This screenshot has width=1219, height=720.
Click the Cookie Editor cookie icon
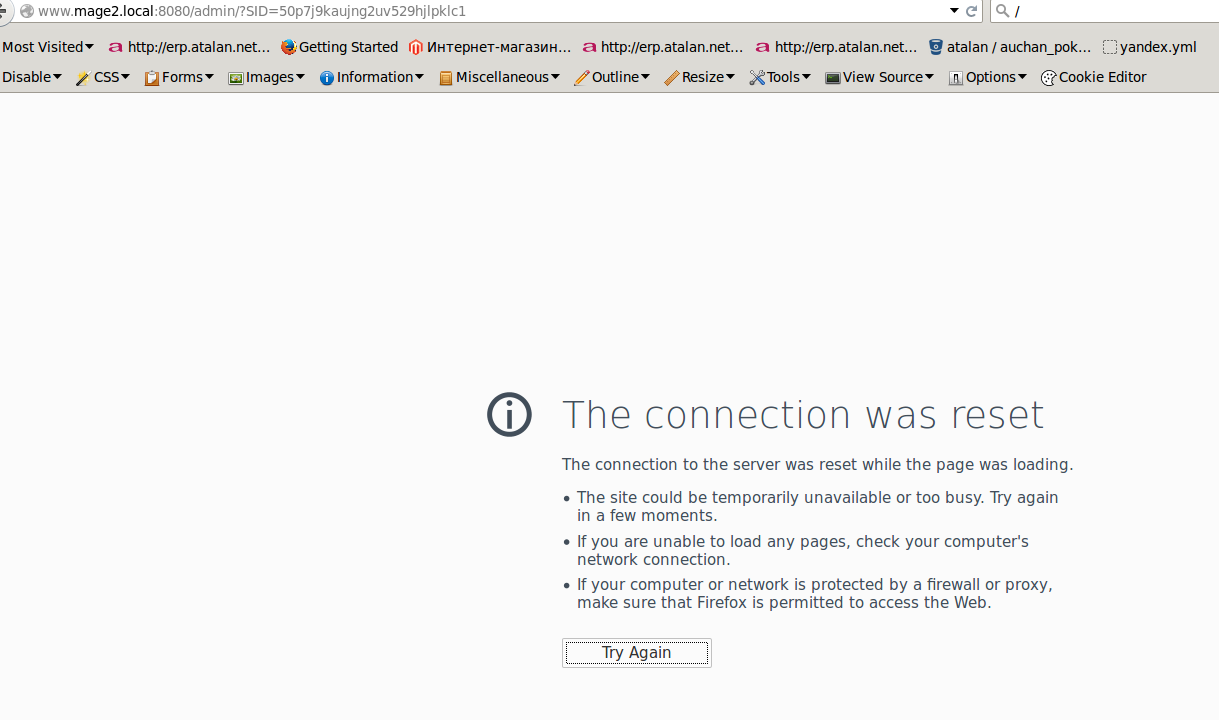coord(1049,78)
